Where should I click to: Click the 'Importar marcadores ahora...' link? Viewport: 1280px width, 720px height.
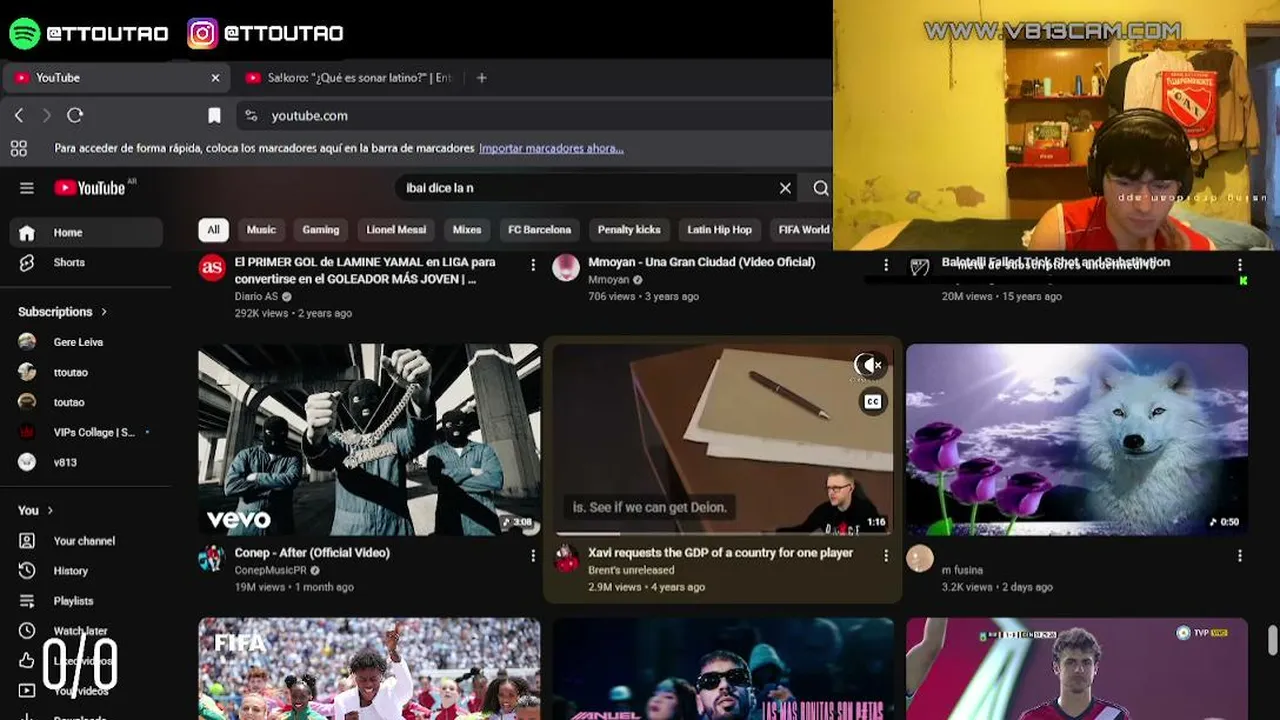click(x=551, y=149)
